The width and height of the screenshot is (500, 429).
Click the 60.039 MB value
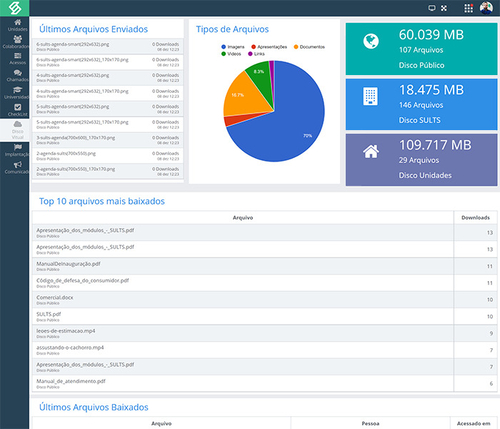point(431,35)
